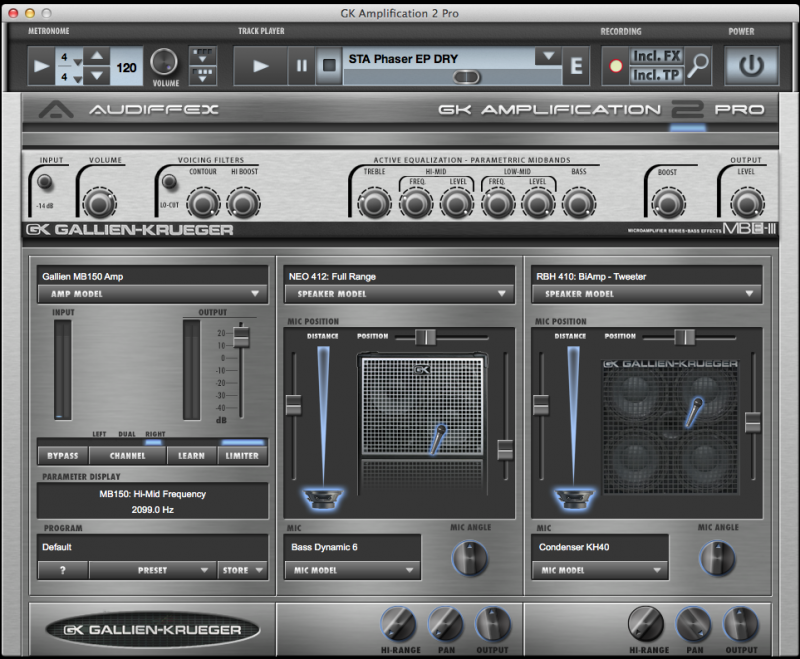
Task: Click the Learn button
Action: click(191, 455)
